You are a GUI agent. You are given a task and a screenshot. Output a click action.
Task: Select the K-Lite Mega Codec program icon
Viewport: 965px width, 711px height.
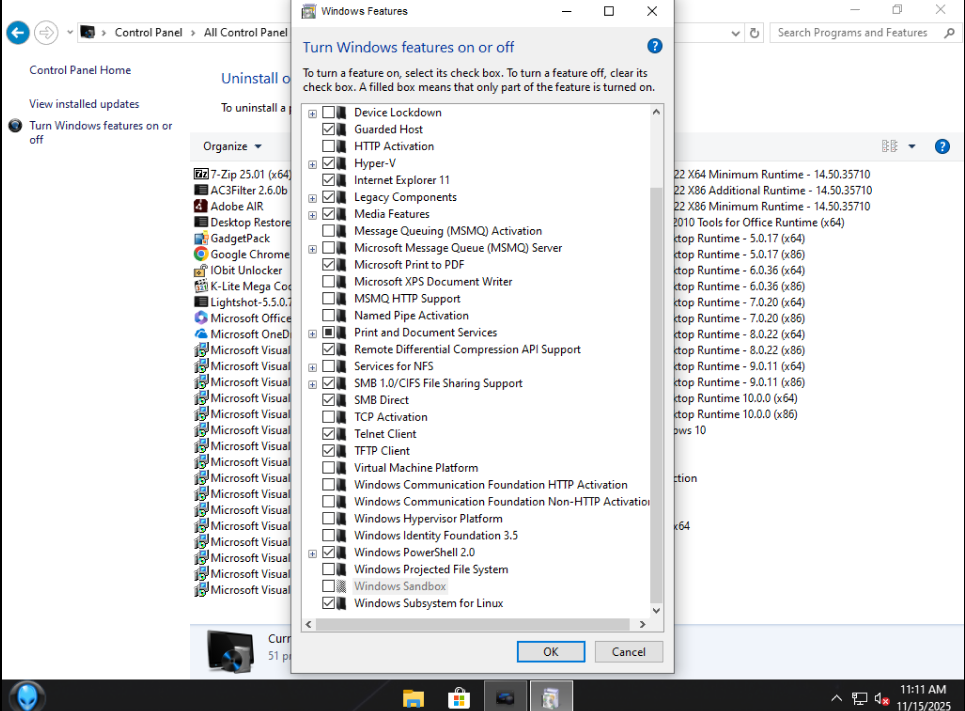201,286
